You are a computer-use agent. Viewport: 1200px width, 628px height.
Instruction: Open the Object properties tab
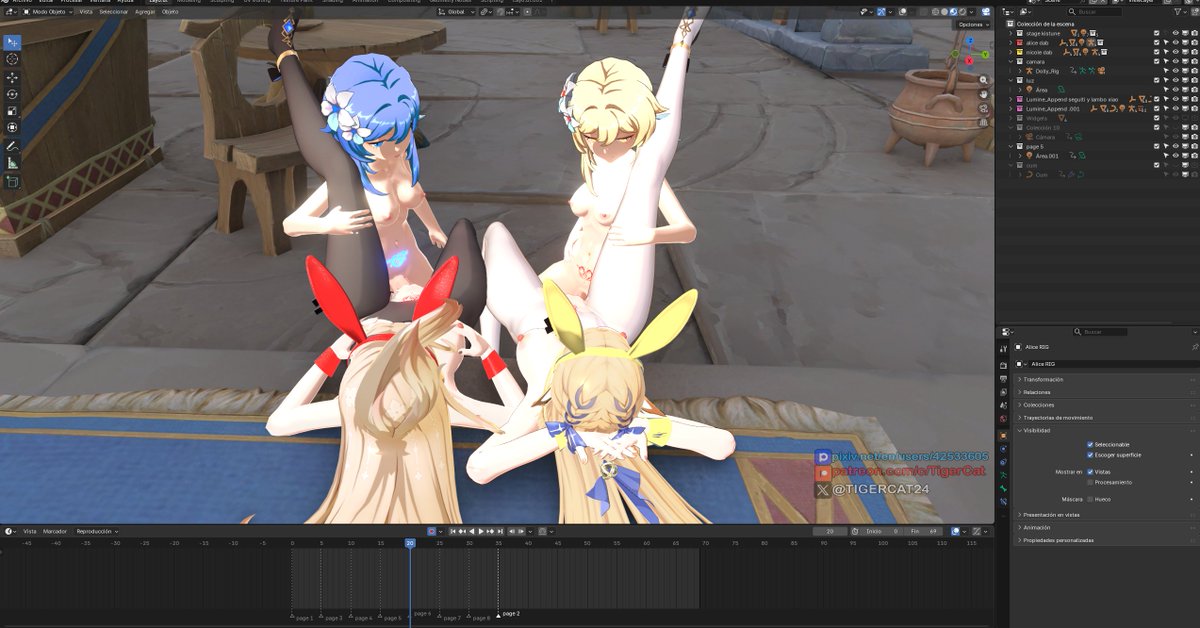1003,435
